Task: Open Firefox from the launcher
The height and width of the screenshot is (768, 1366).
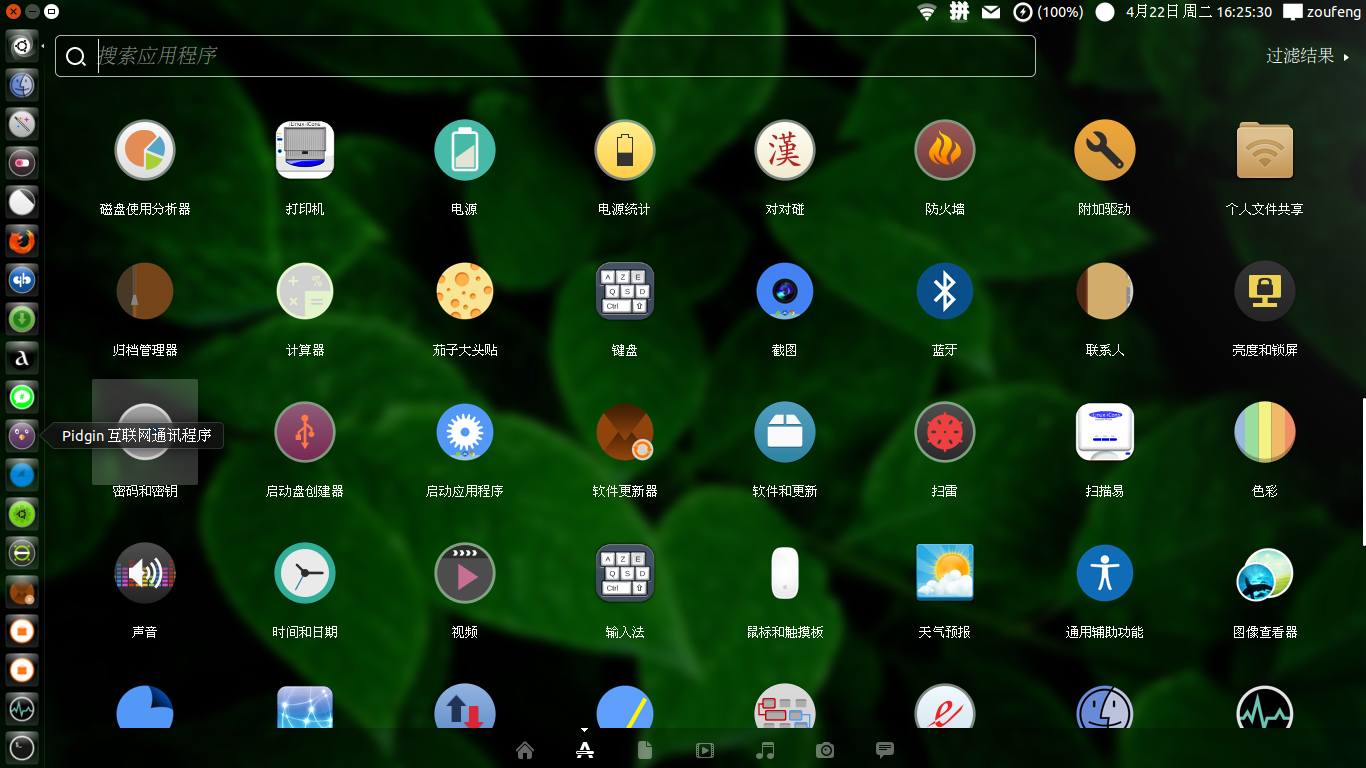Action: click(22, 241)
